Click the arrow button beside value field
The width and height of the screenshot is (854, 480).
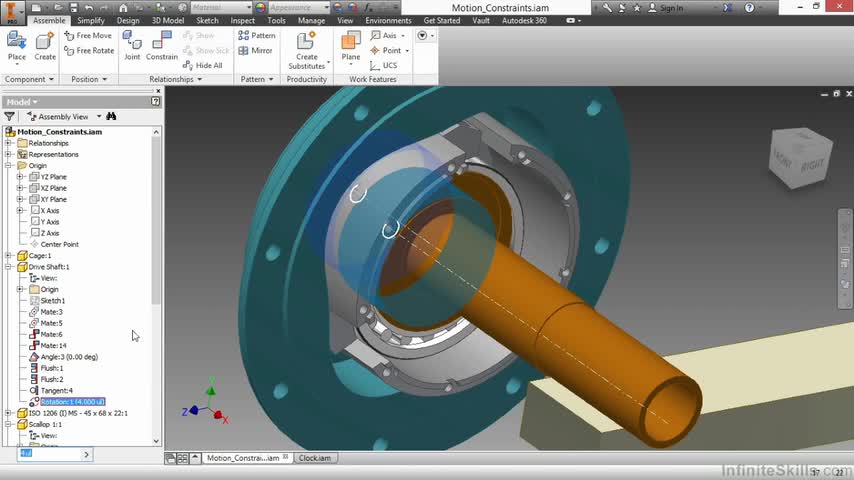click(86, 454)
